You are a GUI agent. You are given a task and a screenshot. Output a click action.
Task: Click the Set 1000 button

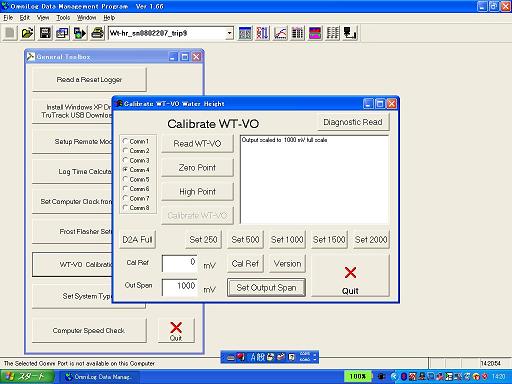click(x=287, y=239)
